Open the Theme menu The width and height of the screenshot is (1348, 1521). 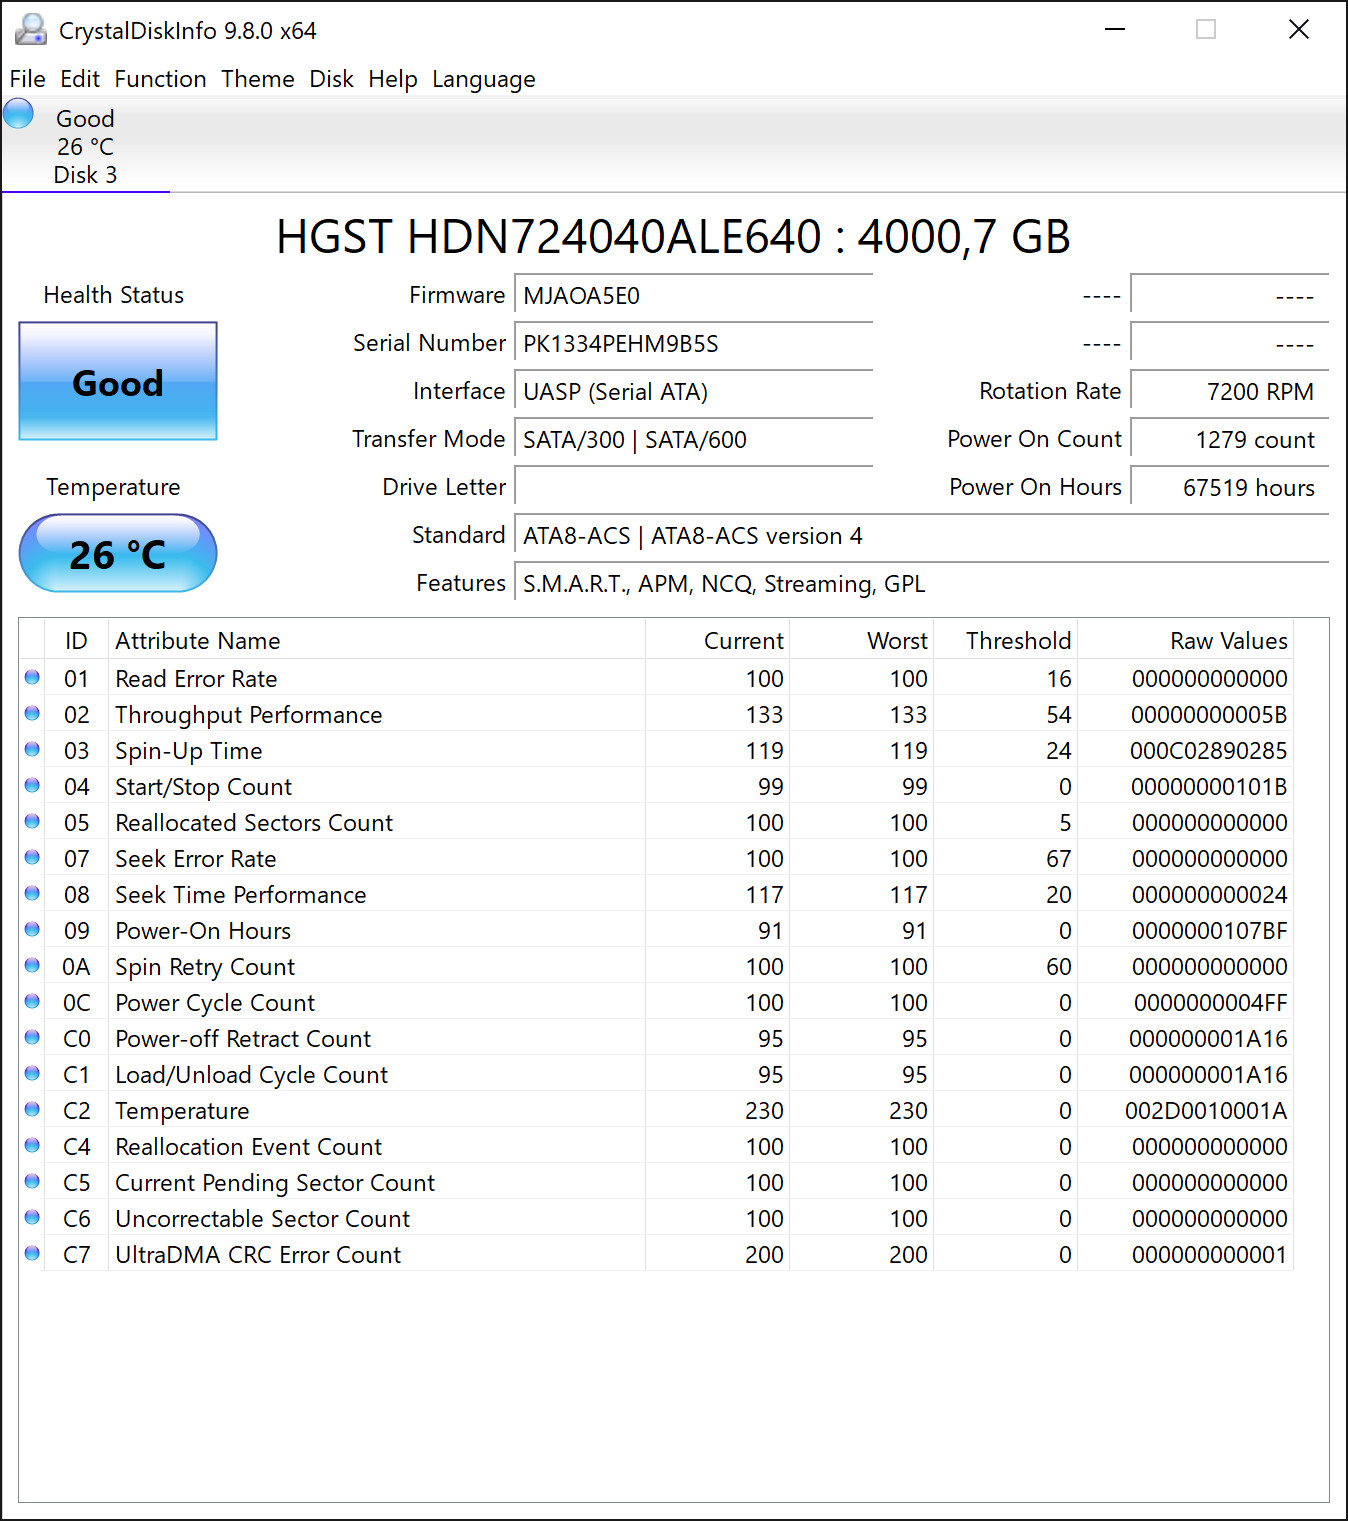coord(258,79)
